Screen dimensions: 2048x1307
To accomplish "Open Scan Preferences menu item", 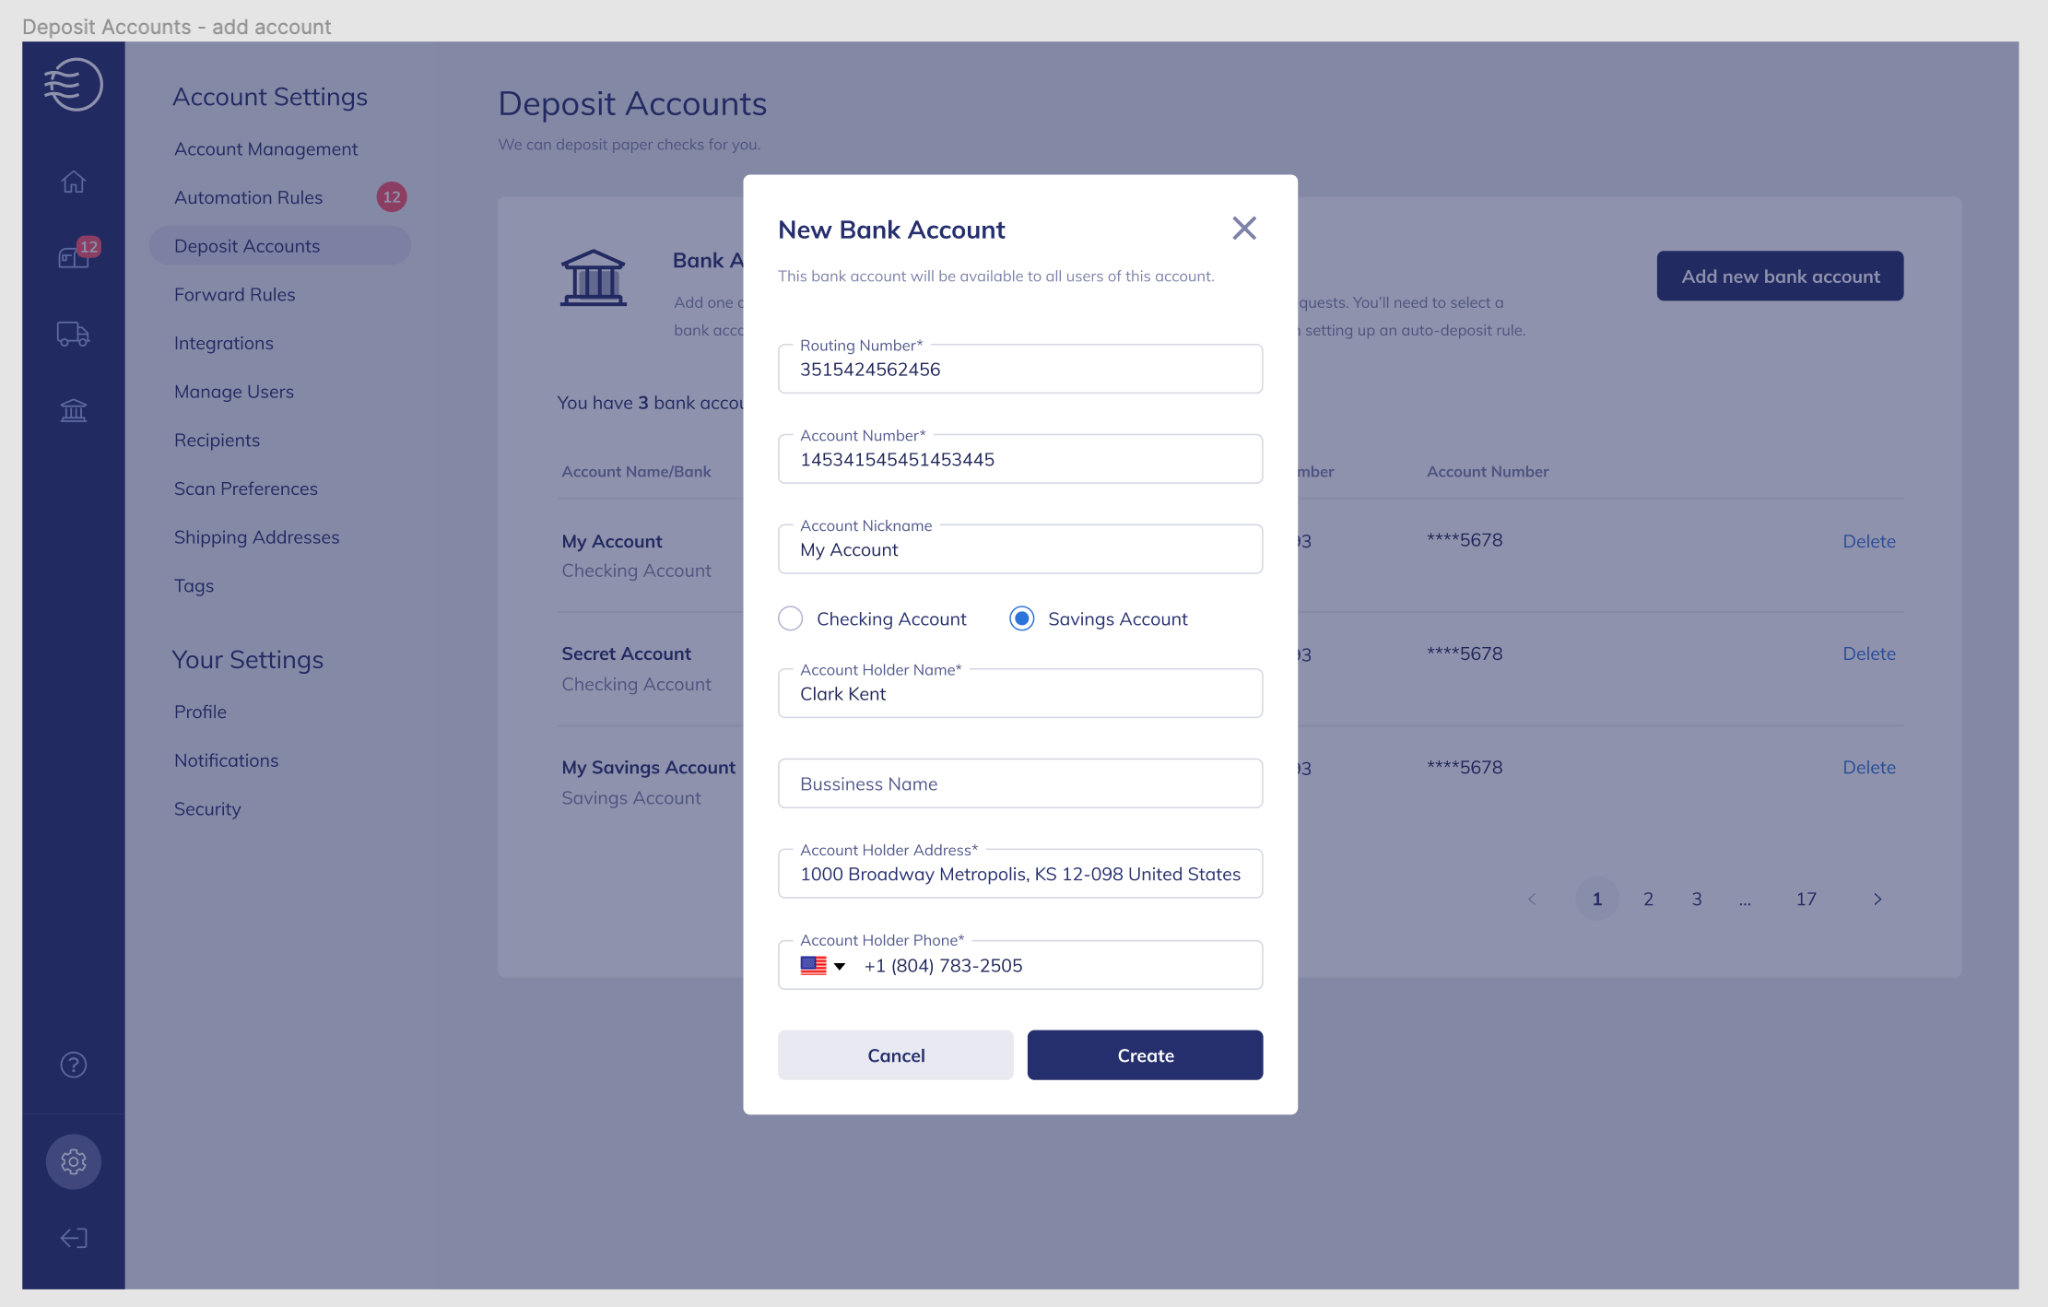I will (x=246, y=489).
